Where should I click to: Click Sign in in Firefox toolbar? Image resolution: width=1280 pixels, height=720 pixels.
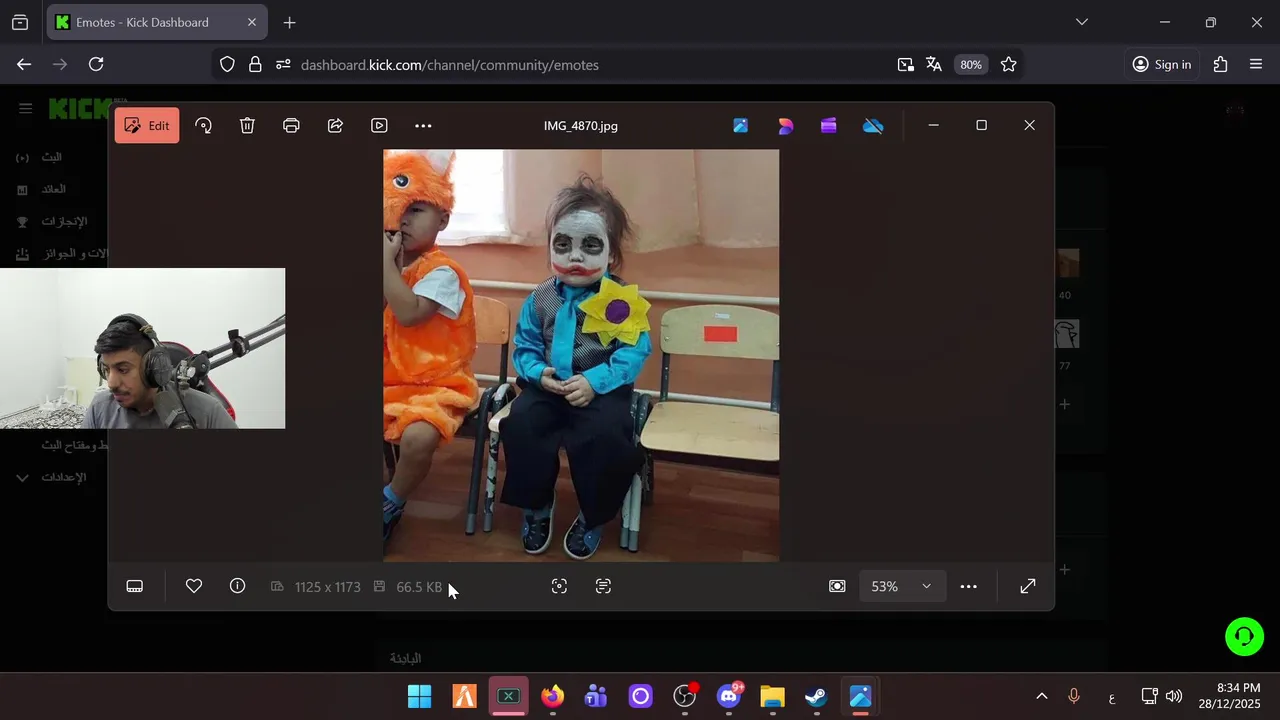pos(1162,64)
